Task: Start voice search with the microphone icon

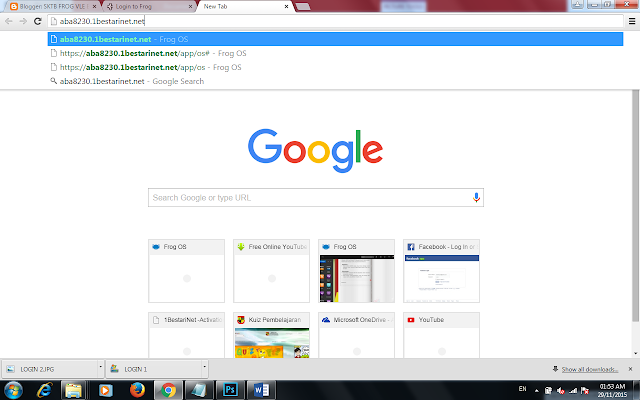Action: pyautogui.click(x=476, y=198)
